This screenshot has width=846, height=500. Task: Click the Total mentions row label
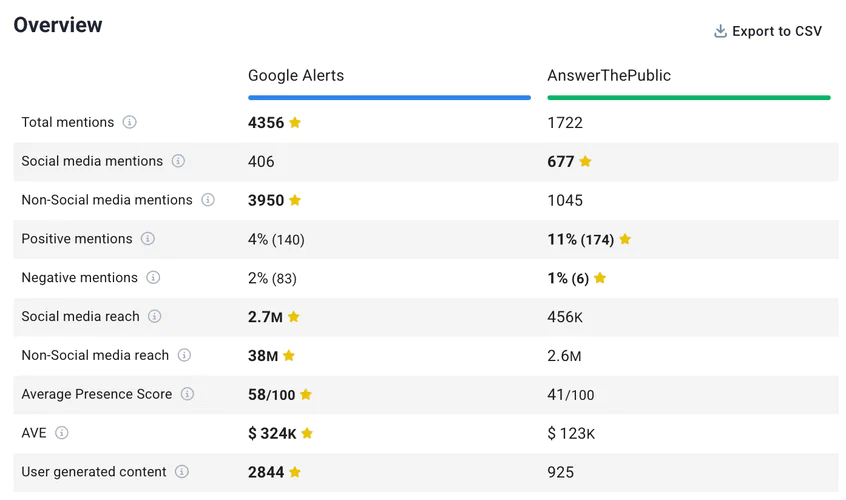(68, 122)
